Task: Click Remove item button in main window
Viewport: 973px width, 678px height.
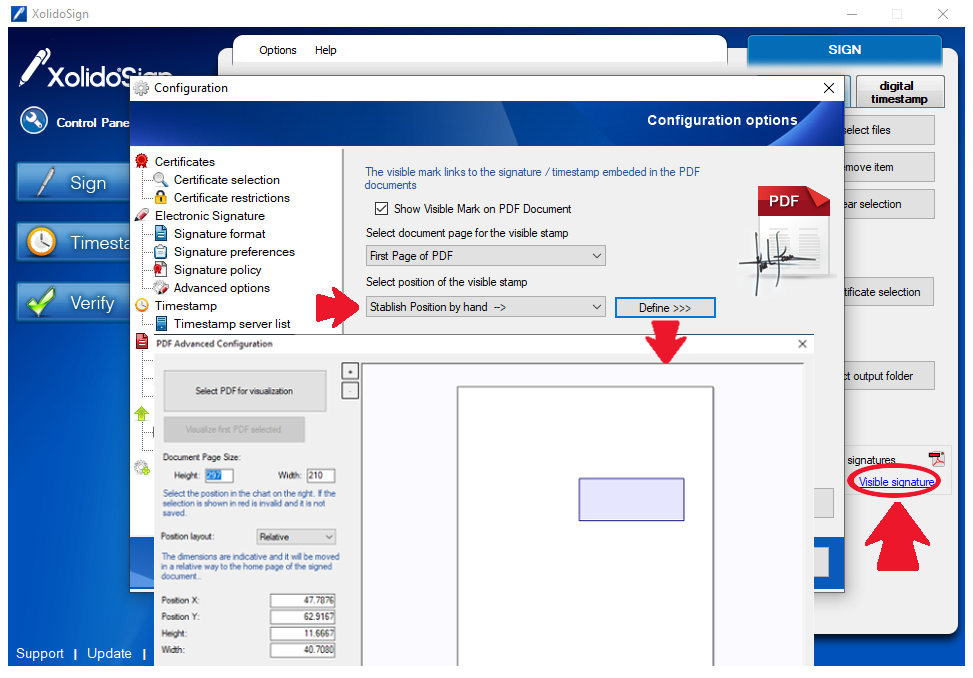Action: (x=889, y=167)
